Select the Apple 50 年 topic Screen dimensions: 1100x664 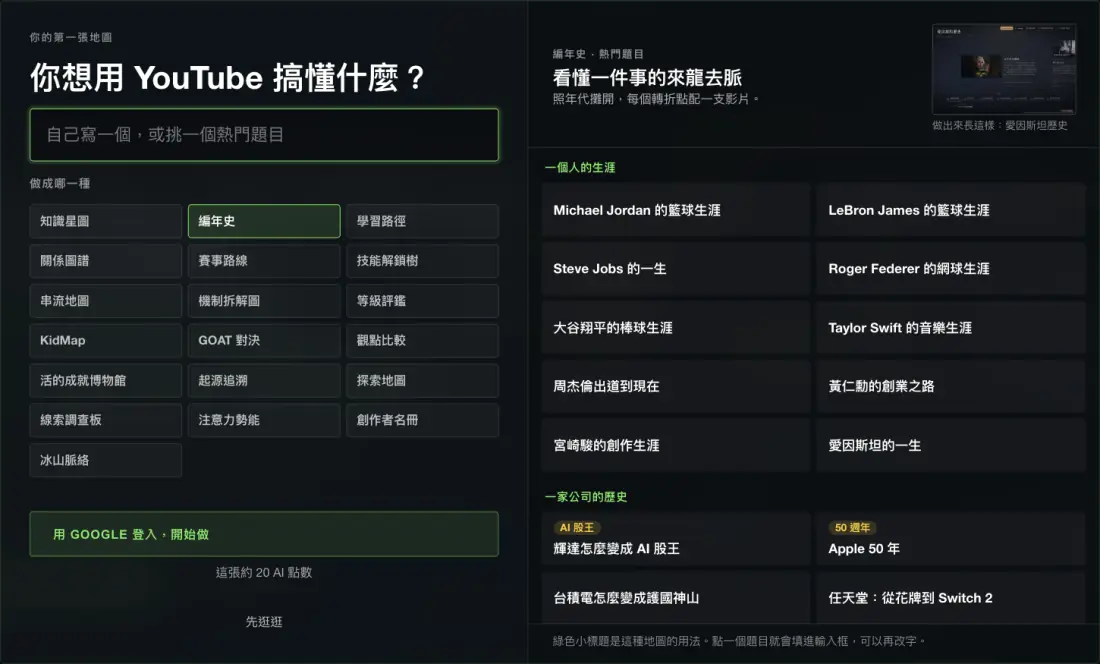pos(951,539)
